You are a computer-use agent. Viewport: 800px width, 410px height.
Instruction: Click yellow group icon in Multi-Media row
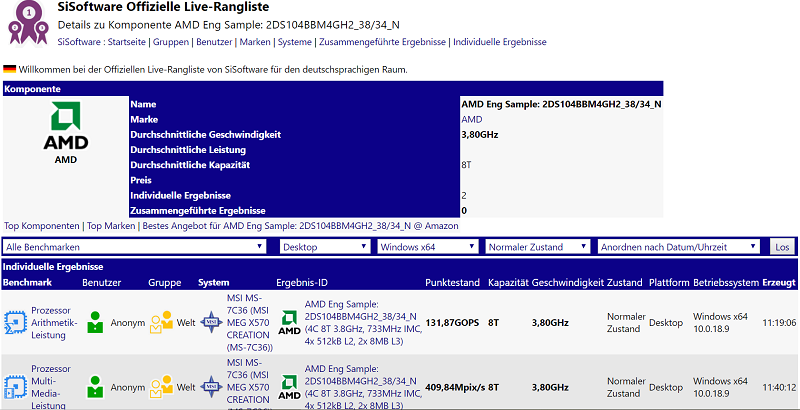pyautogui.click(x=162, y=388)
